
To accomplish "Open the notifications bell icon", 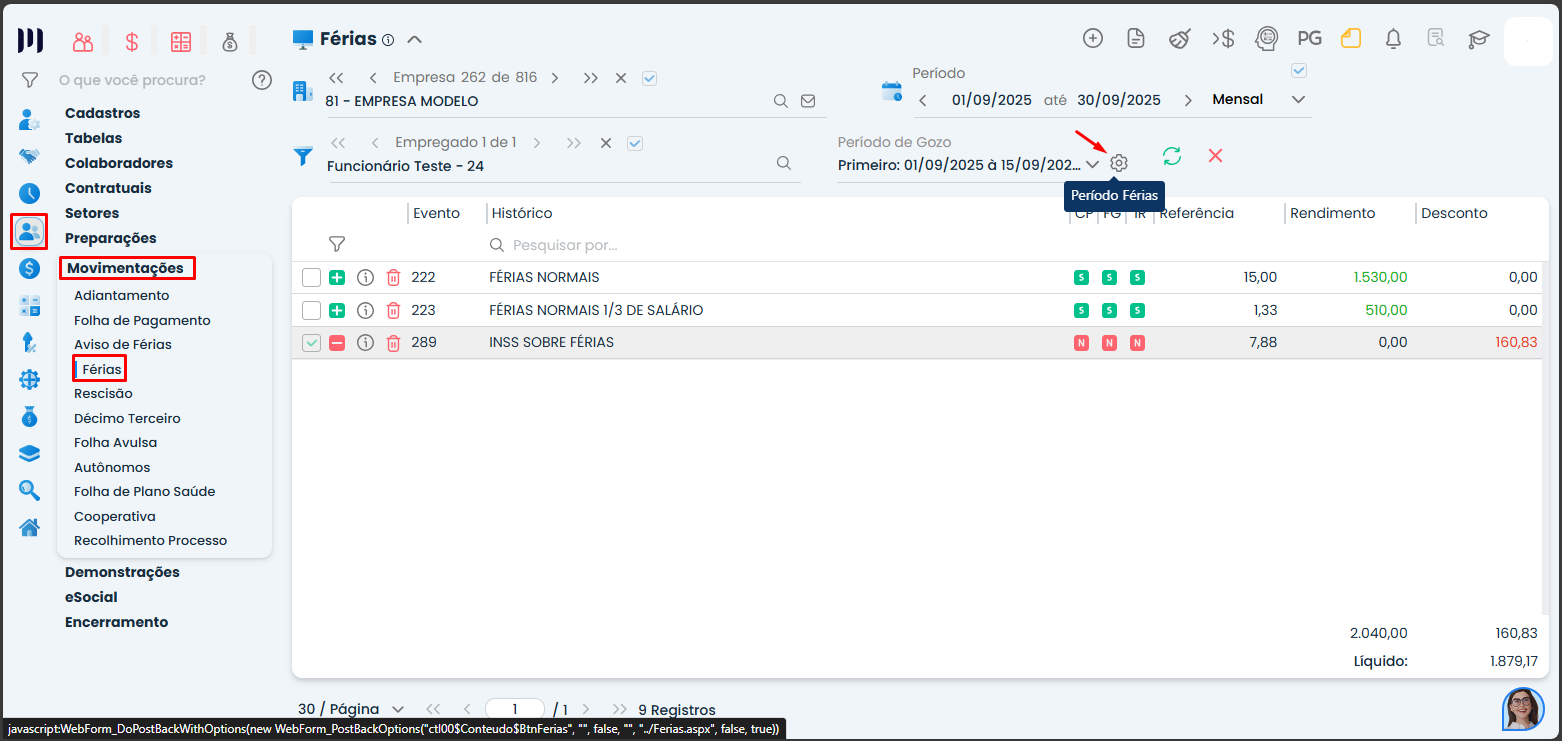I will [1393, 39].
